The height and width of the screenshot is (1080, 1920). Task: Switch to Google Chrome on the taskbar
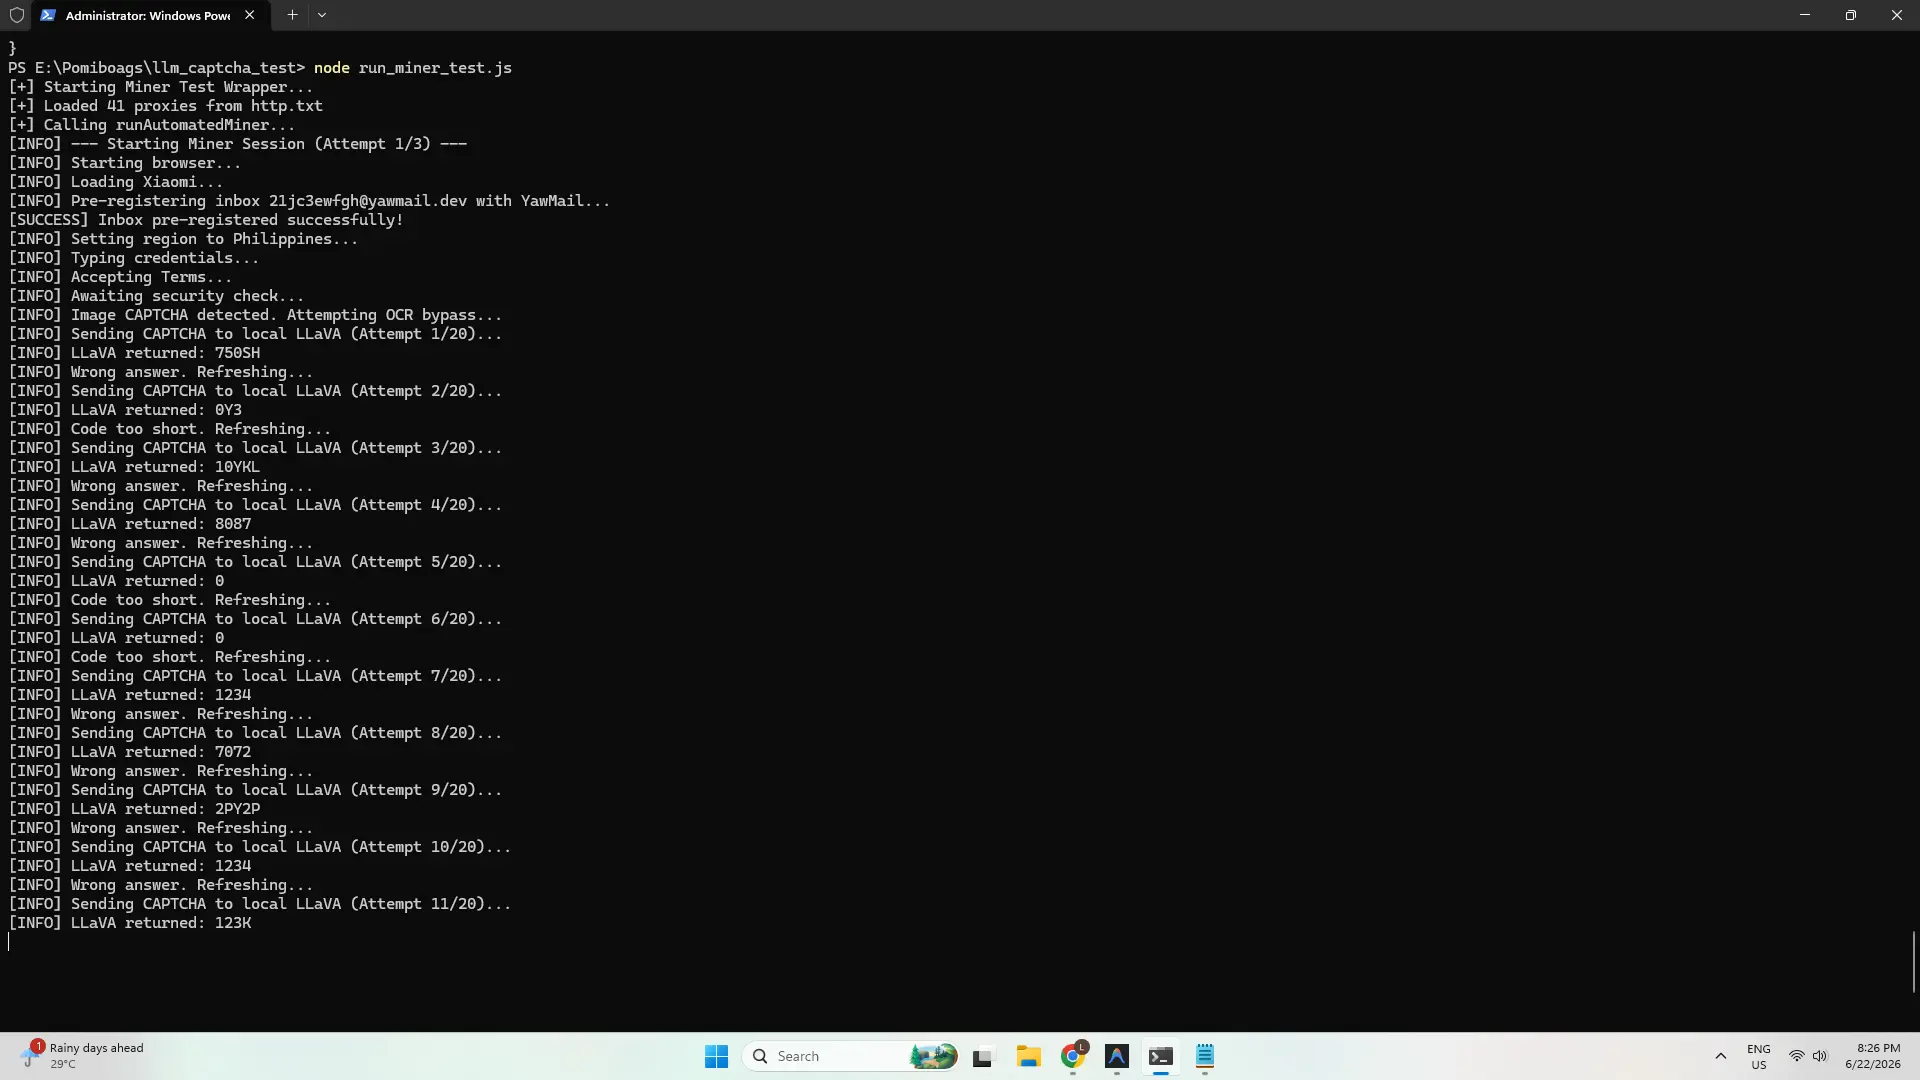pos(1073,1056)
